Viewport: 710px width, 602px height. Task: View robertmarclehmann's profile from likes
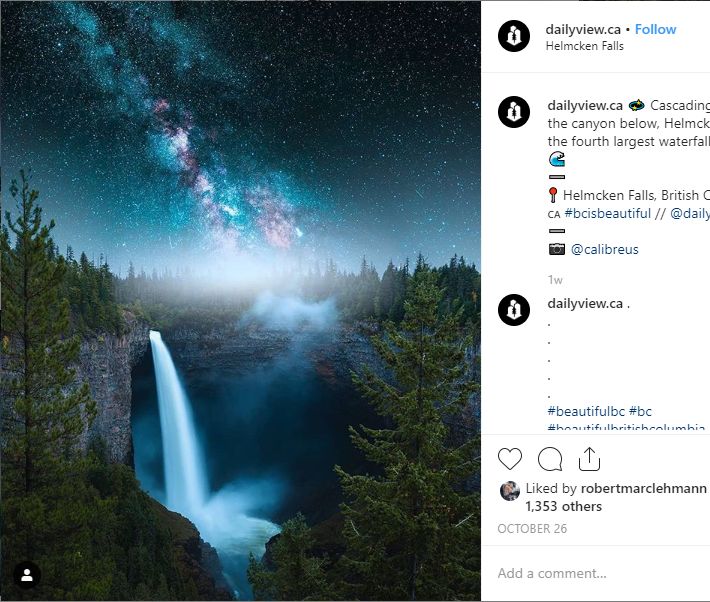pos(643,488)
